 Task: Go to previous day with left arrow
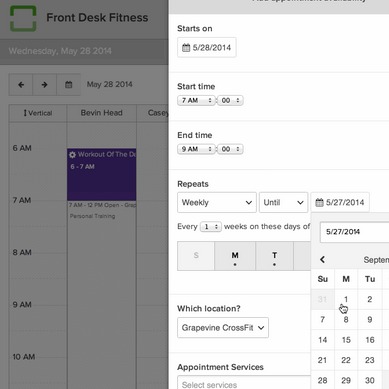tap(21, 85)
